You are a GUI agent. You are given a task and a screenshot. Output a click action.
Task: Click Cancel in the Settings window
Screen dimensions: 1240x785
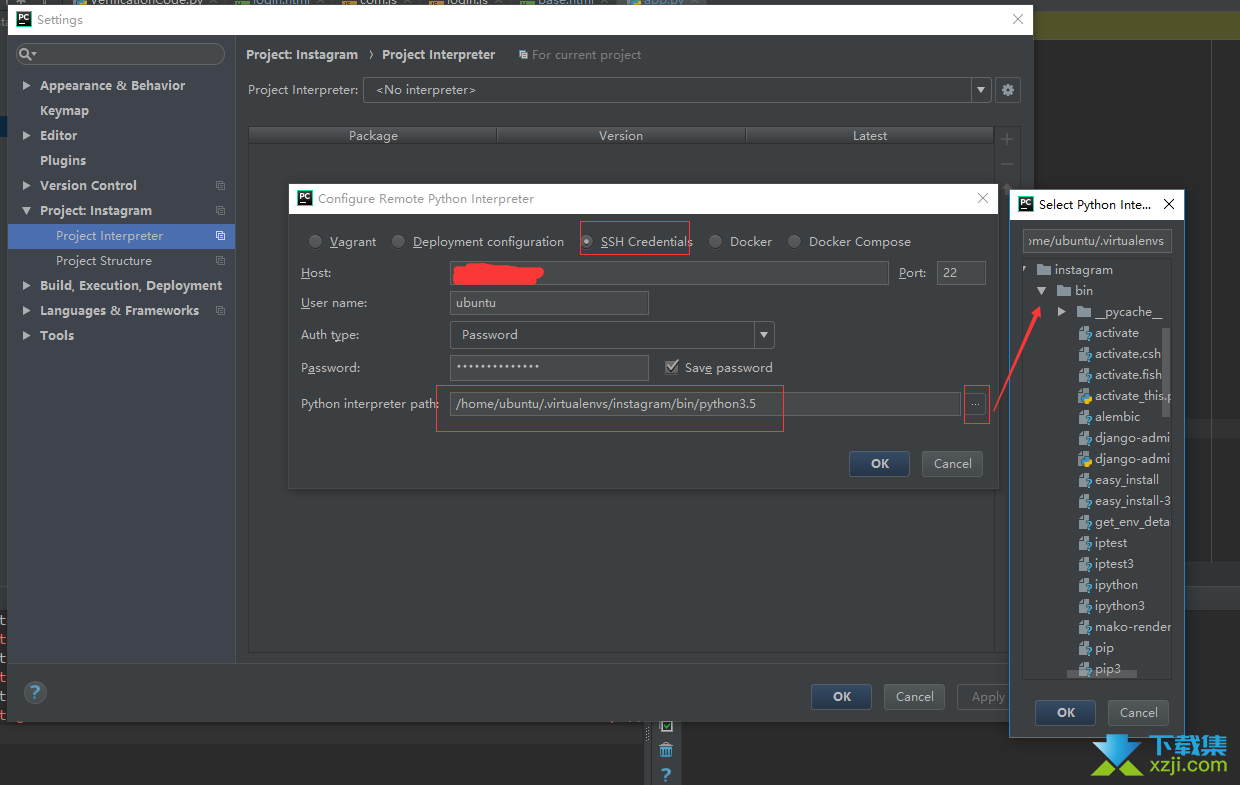tap(915, 697)
